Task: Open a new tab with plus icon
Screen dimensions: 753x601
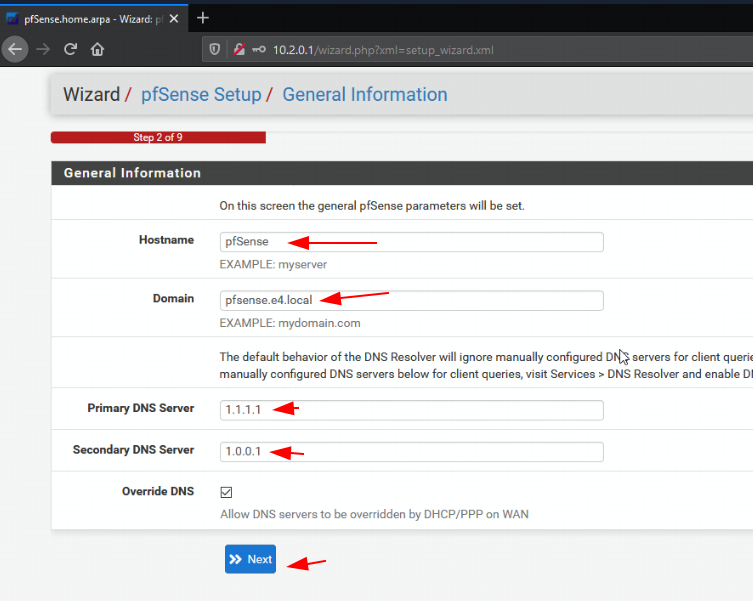Action: [x=203, y=18]
